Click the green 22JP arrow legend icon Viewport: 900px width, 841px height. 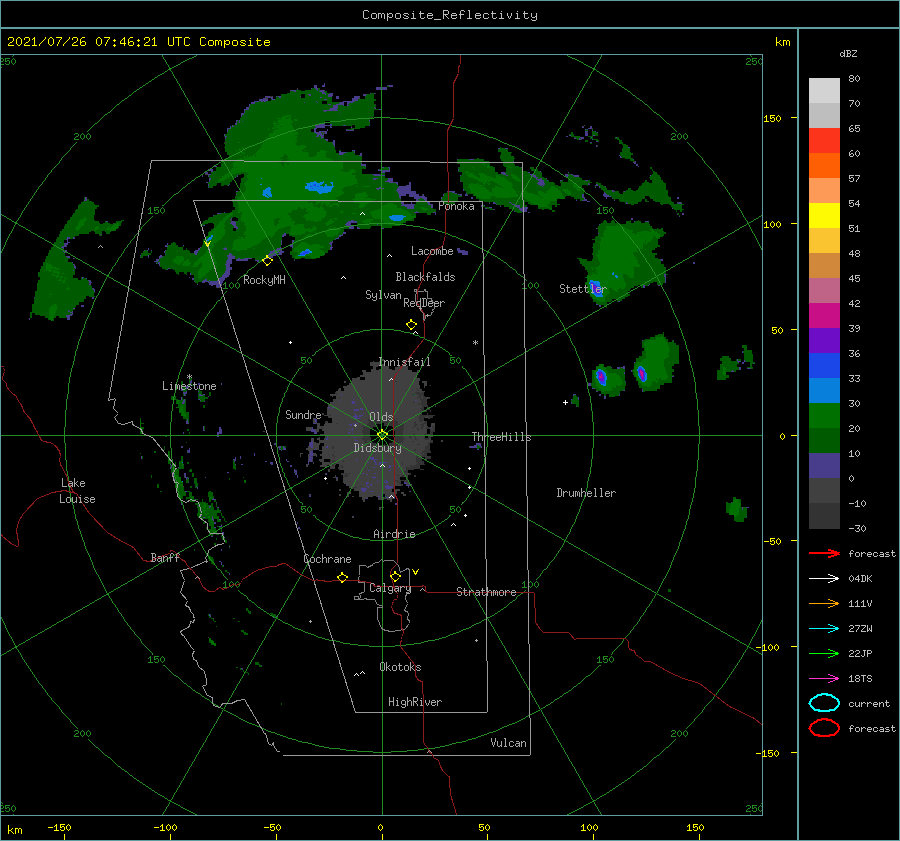(824, 653)
